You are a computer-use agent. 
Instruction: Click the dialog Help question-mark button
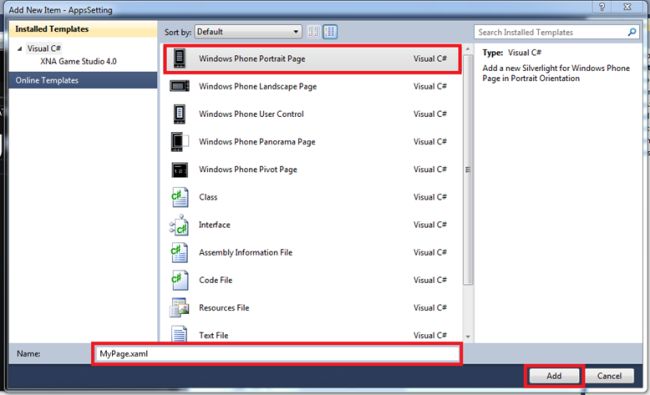(x=602, y=7)
